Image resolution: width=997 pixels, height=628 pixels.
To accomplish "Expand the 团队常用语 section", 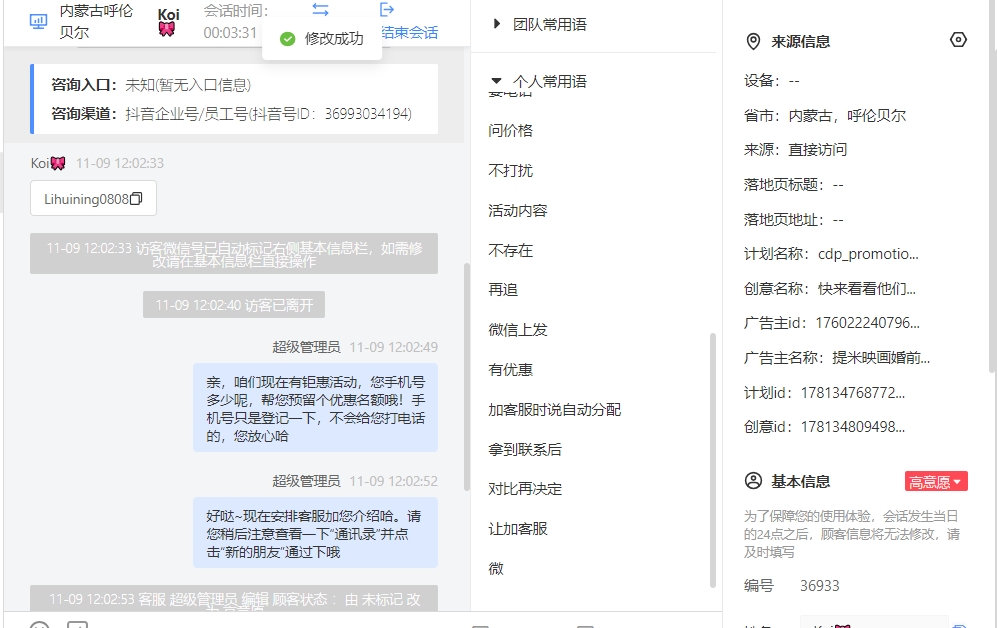I will (x=497, y=24).
